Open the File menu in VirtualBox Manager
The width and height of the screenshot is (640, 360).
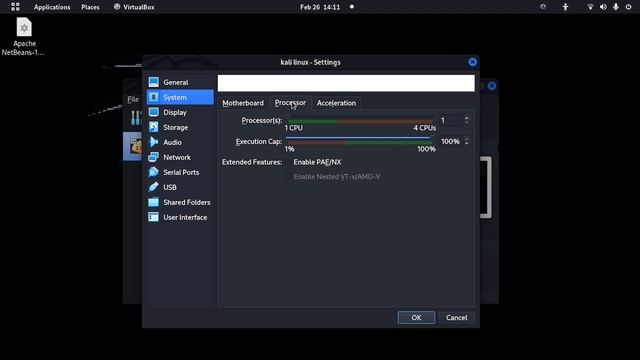click(133, 99)
